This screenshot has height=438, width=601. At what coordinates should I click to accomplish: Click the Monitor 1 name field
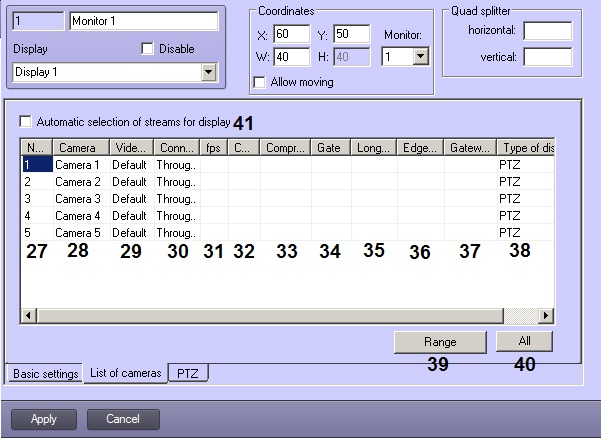[x=144, y=20]
